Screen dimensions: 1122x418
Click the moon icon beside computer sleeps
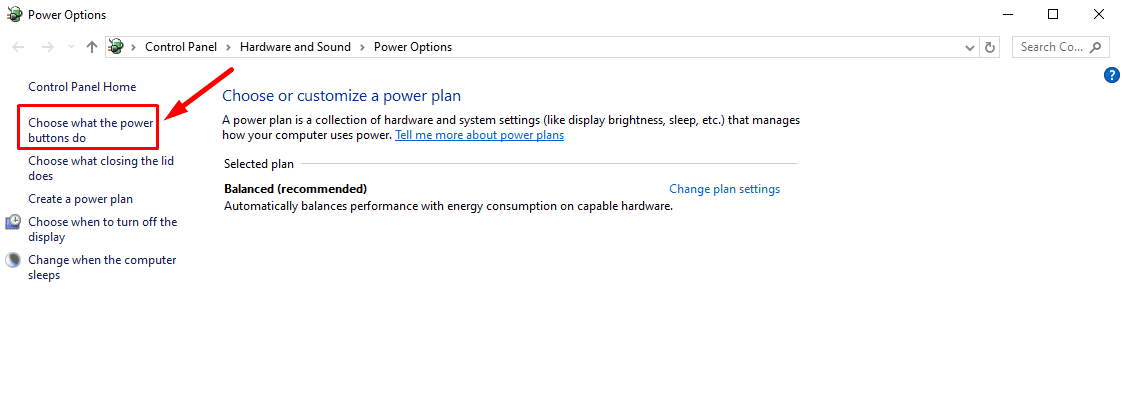coord(13,260)
